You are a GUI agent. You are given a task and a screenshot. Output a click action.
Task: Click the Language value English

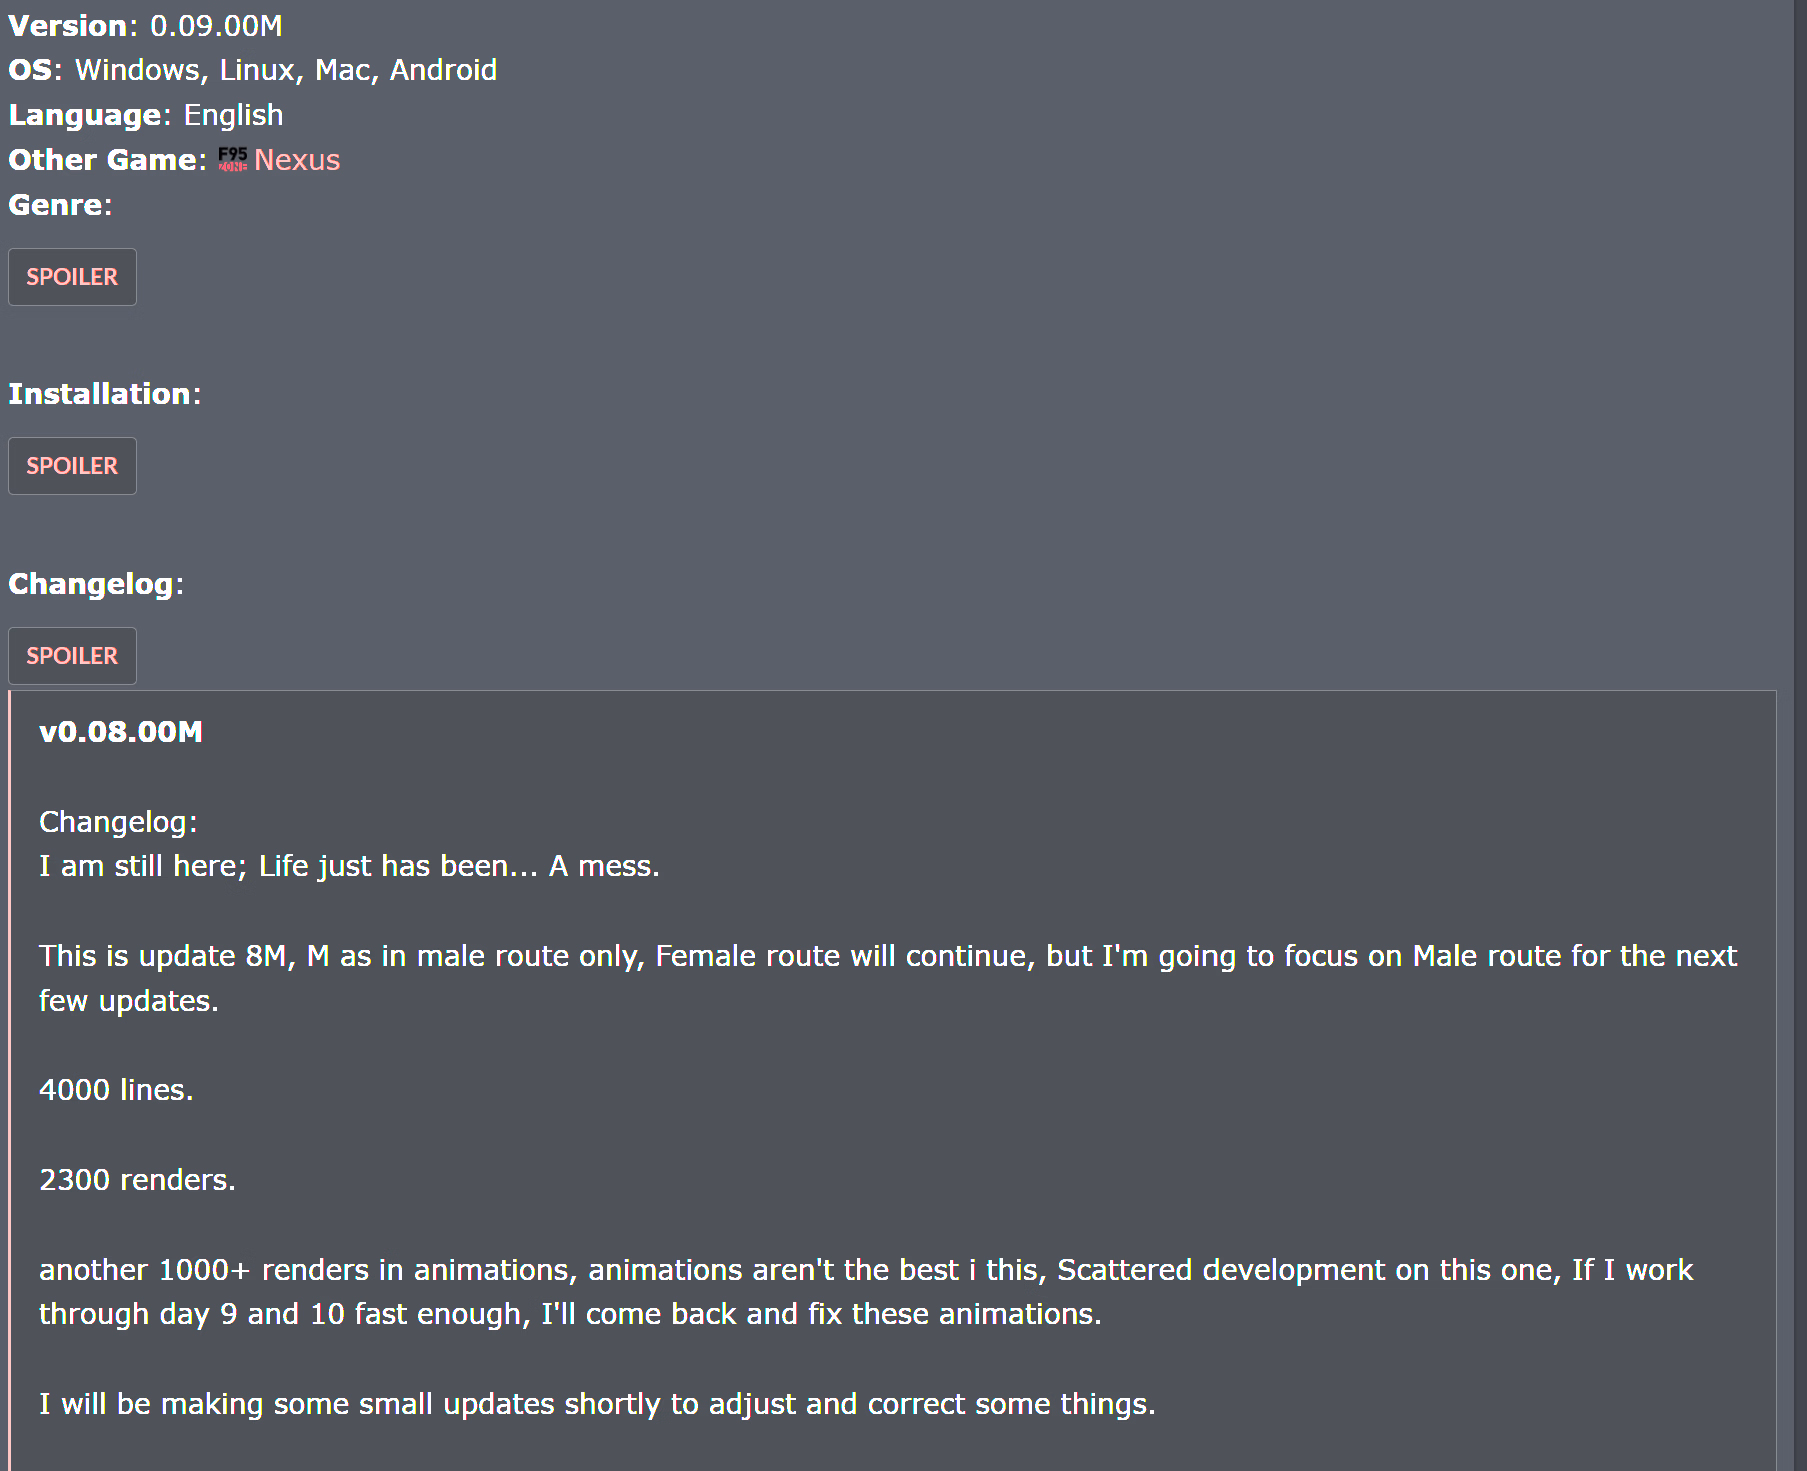[233, 115]
